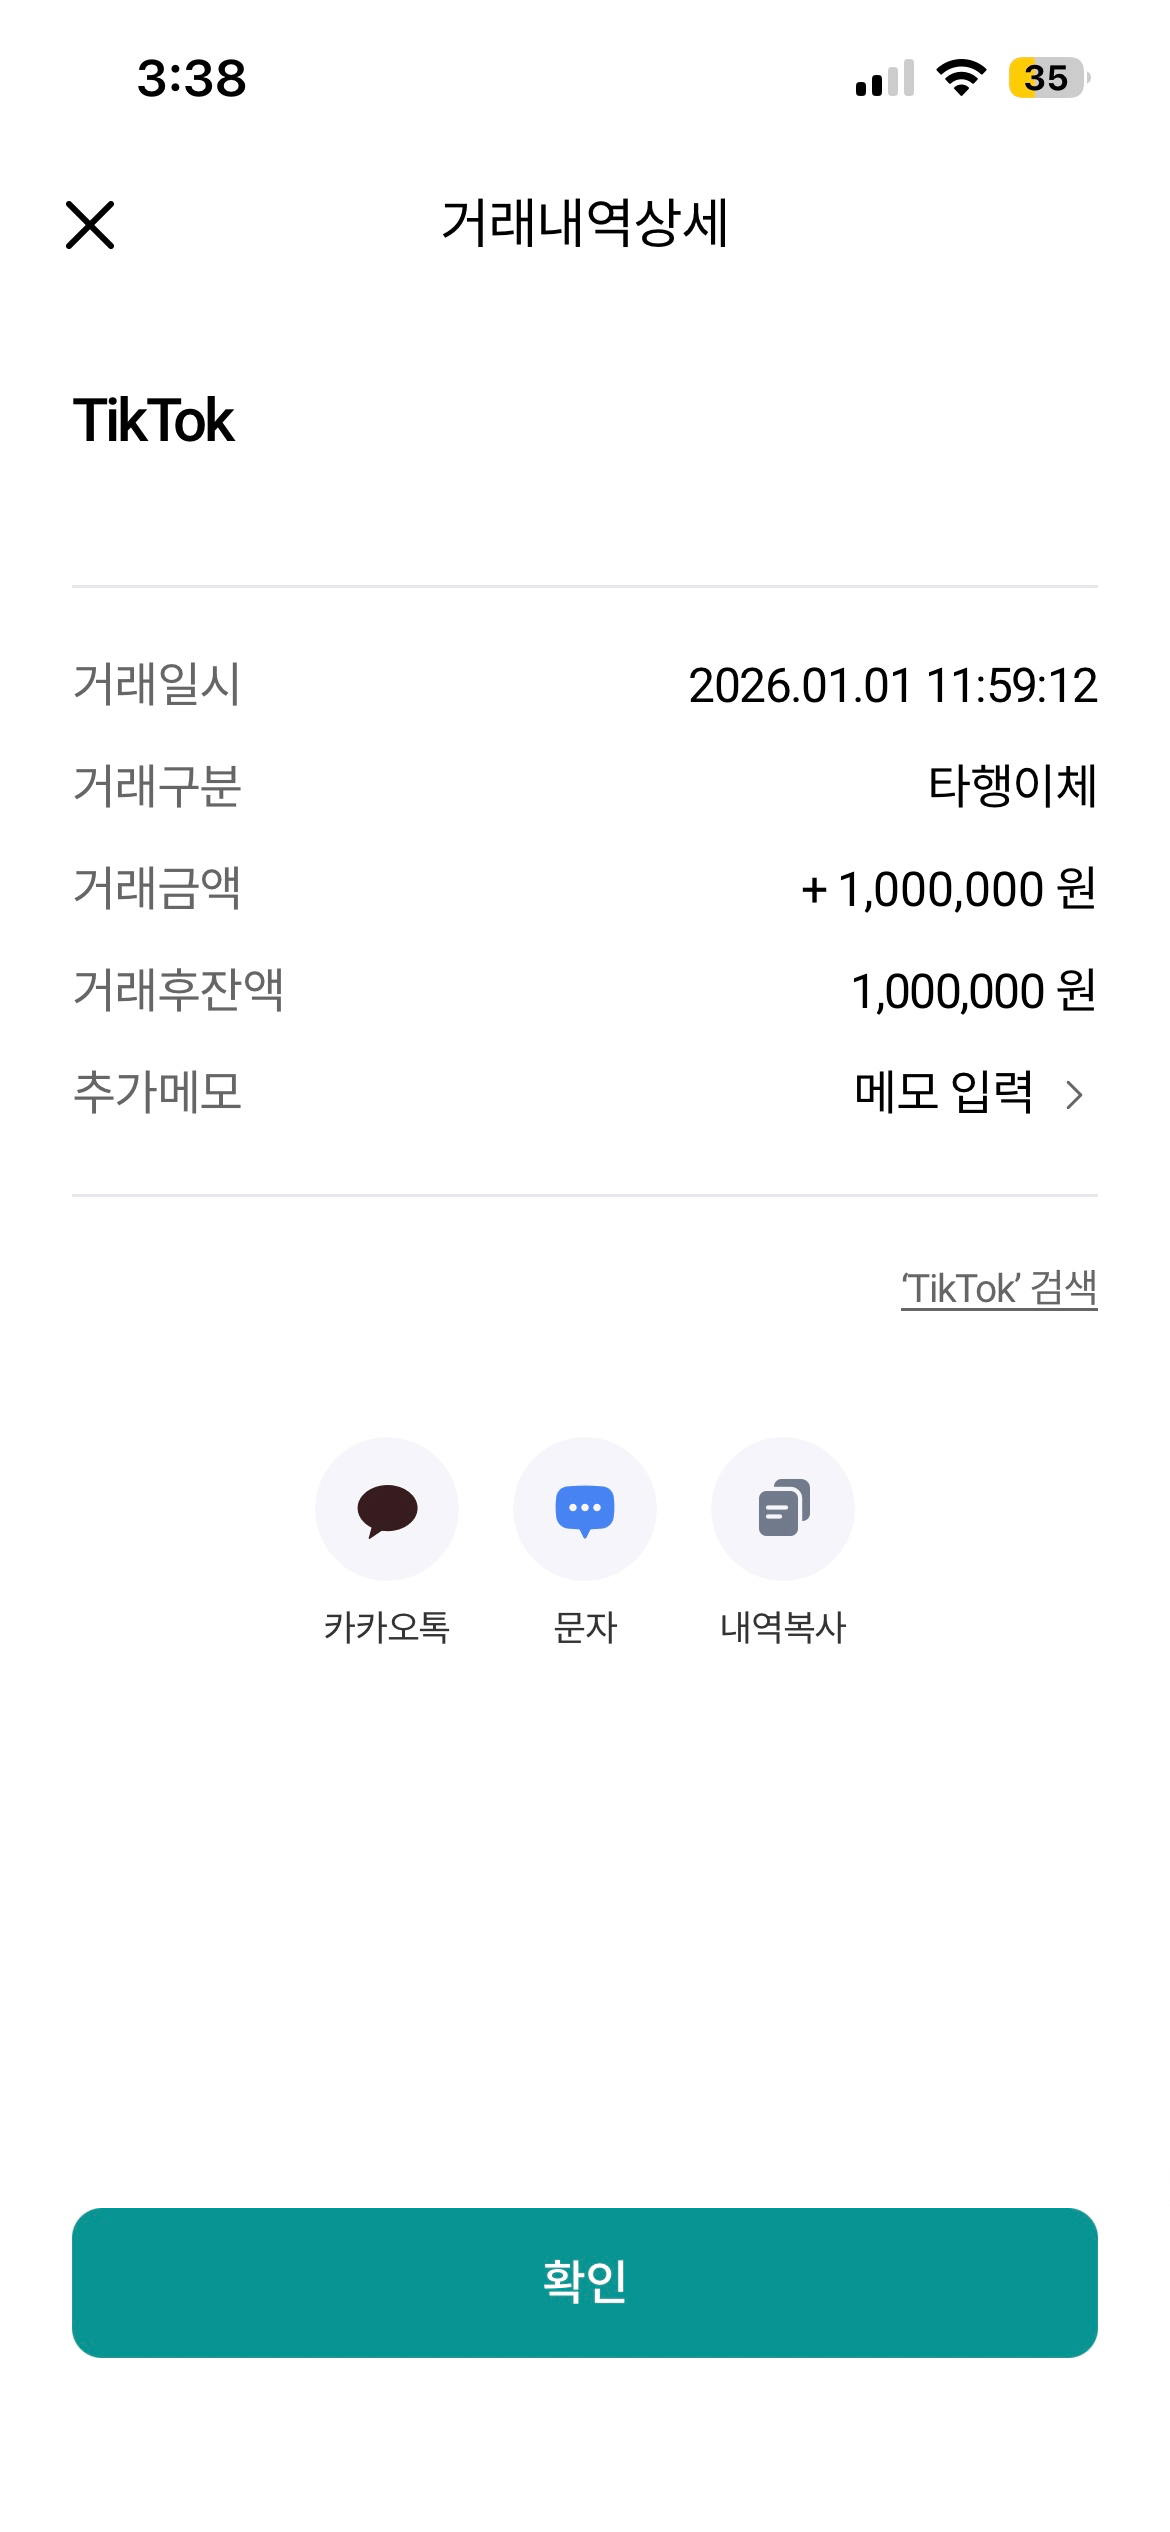Tap the 내역복사 copy icon
This screenshot has height=2532, width=1170.
click(x=783, y=1508)
